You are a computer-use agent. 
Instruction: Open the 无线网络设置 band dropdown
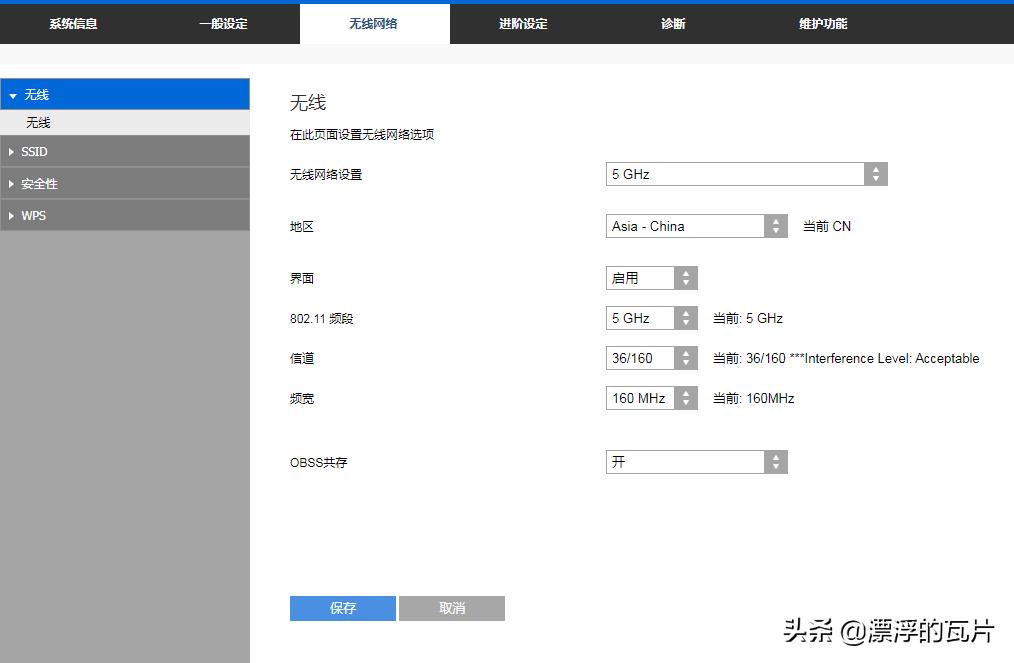pyautogui.click(x=746, y=174)
